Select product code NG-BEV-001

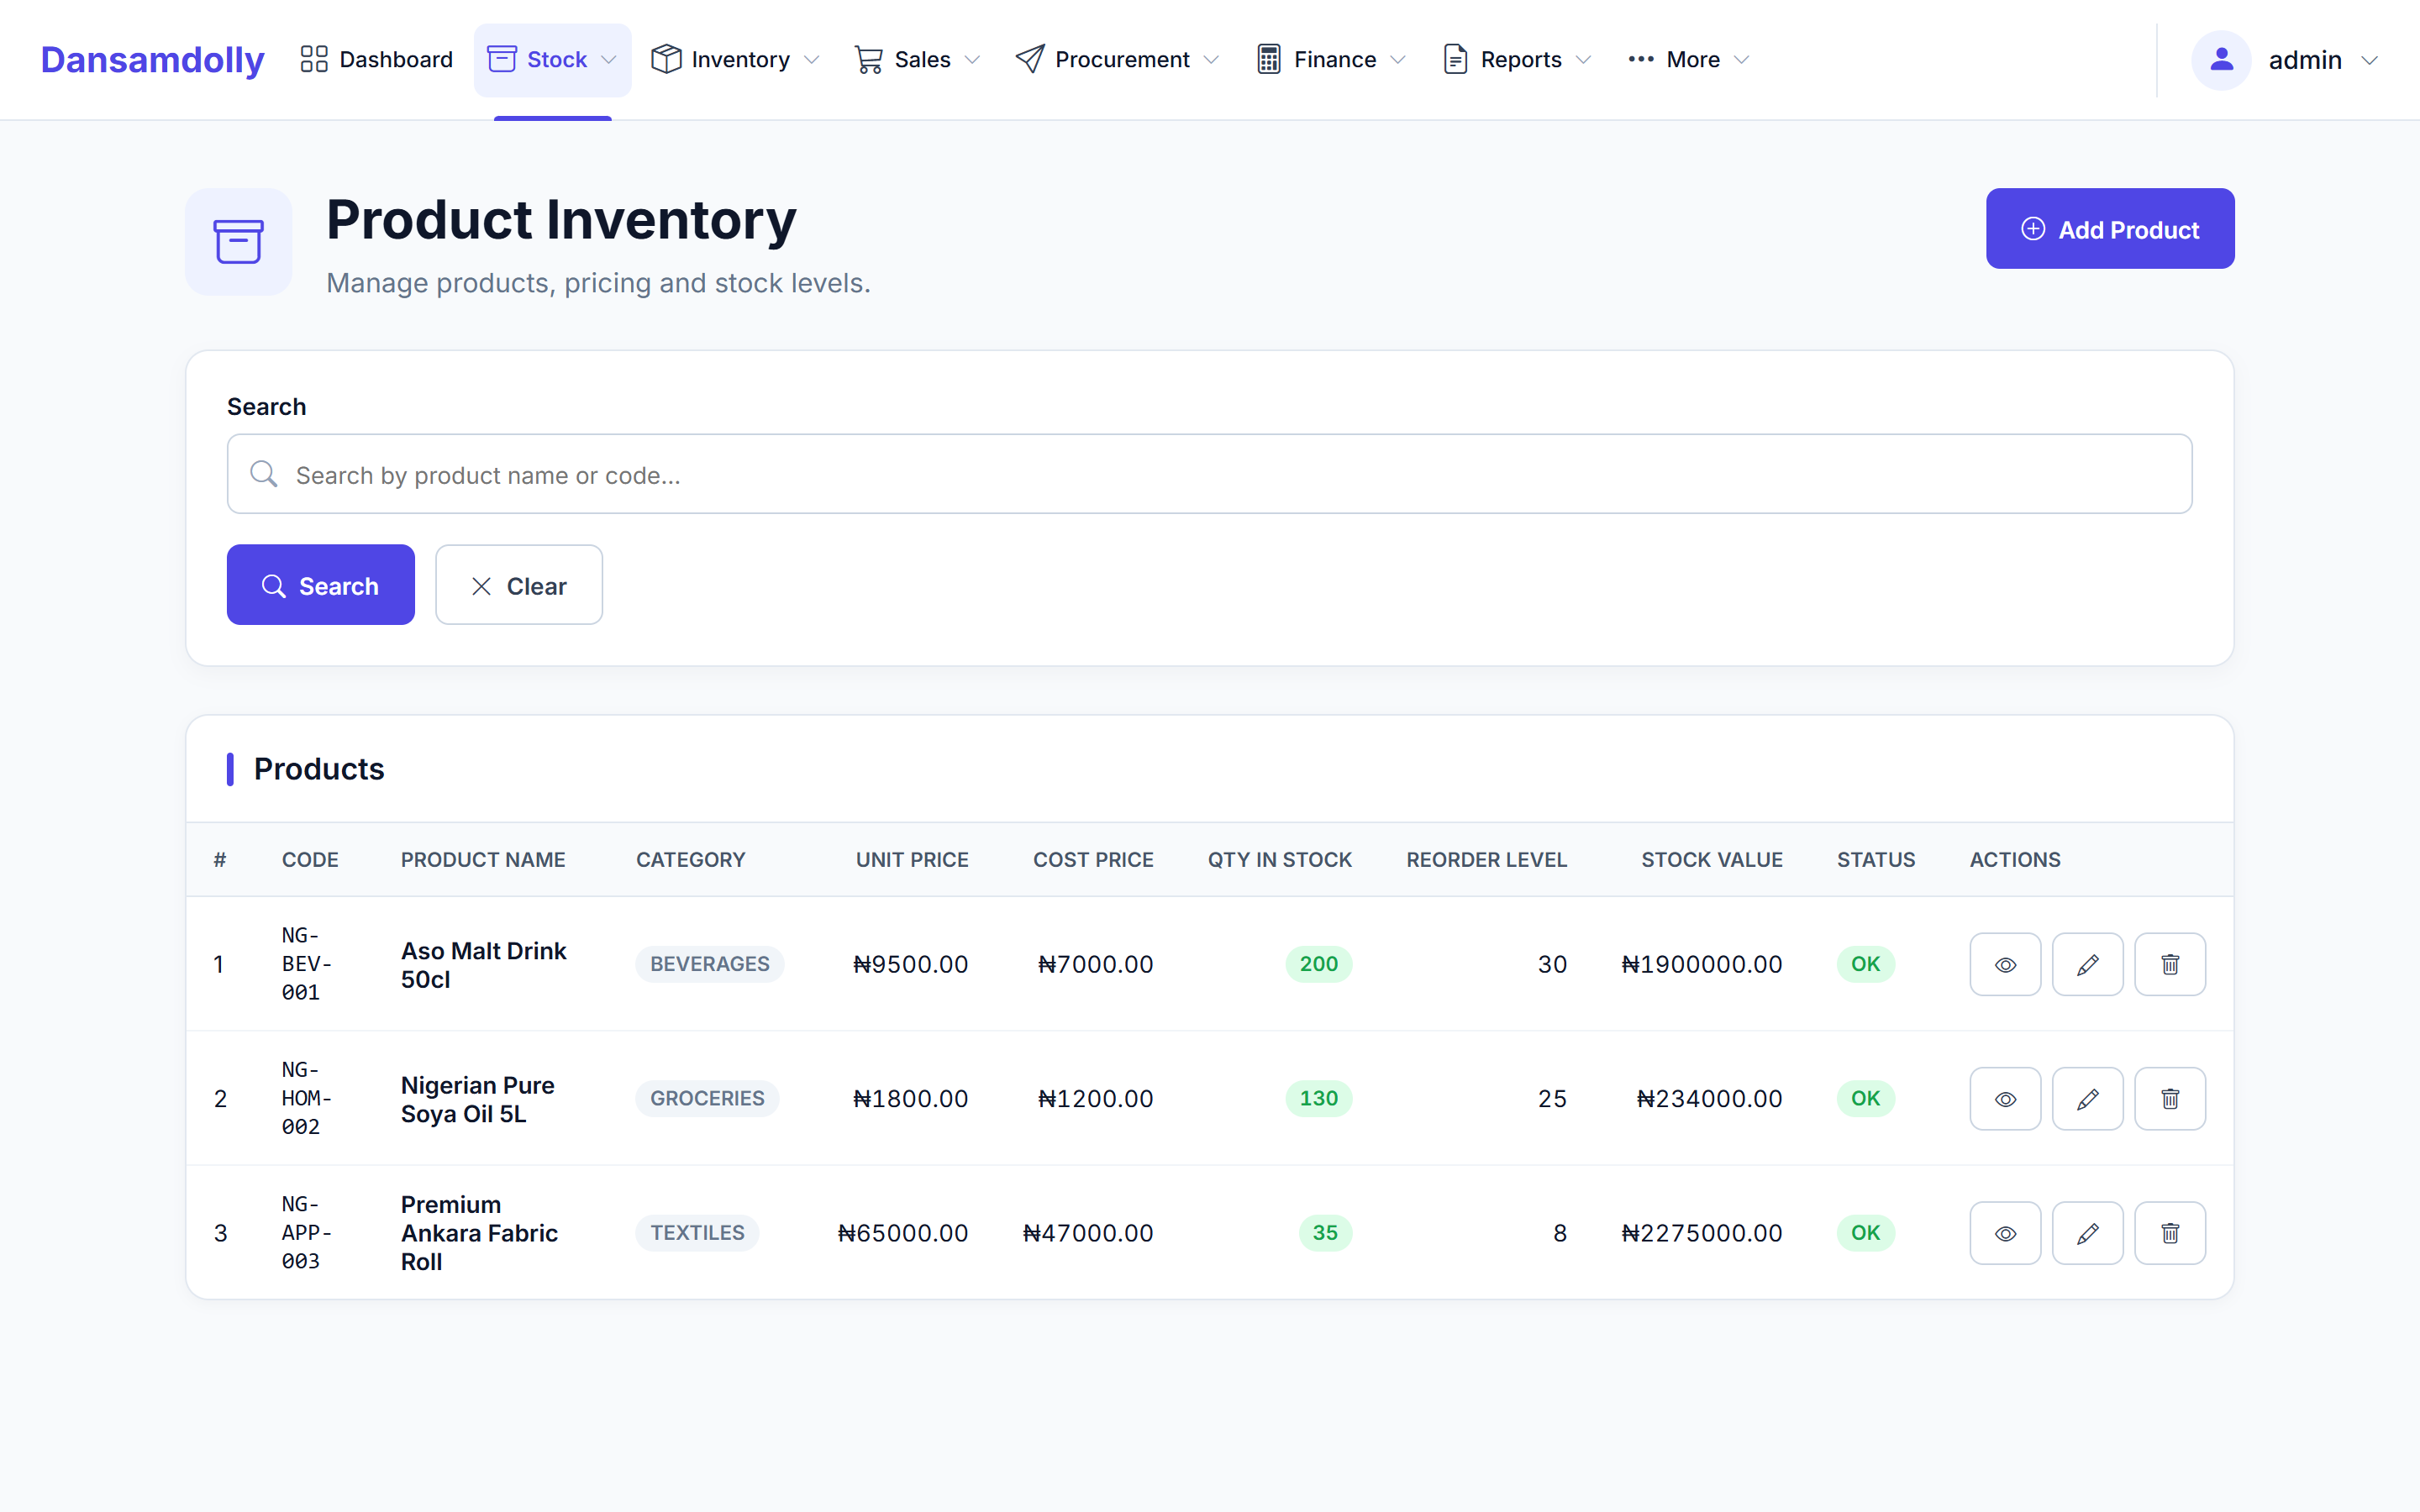pos(306,964)
